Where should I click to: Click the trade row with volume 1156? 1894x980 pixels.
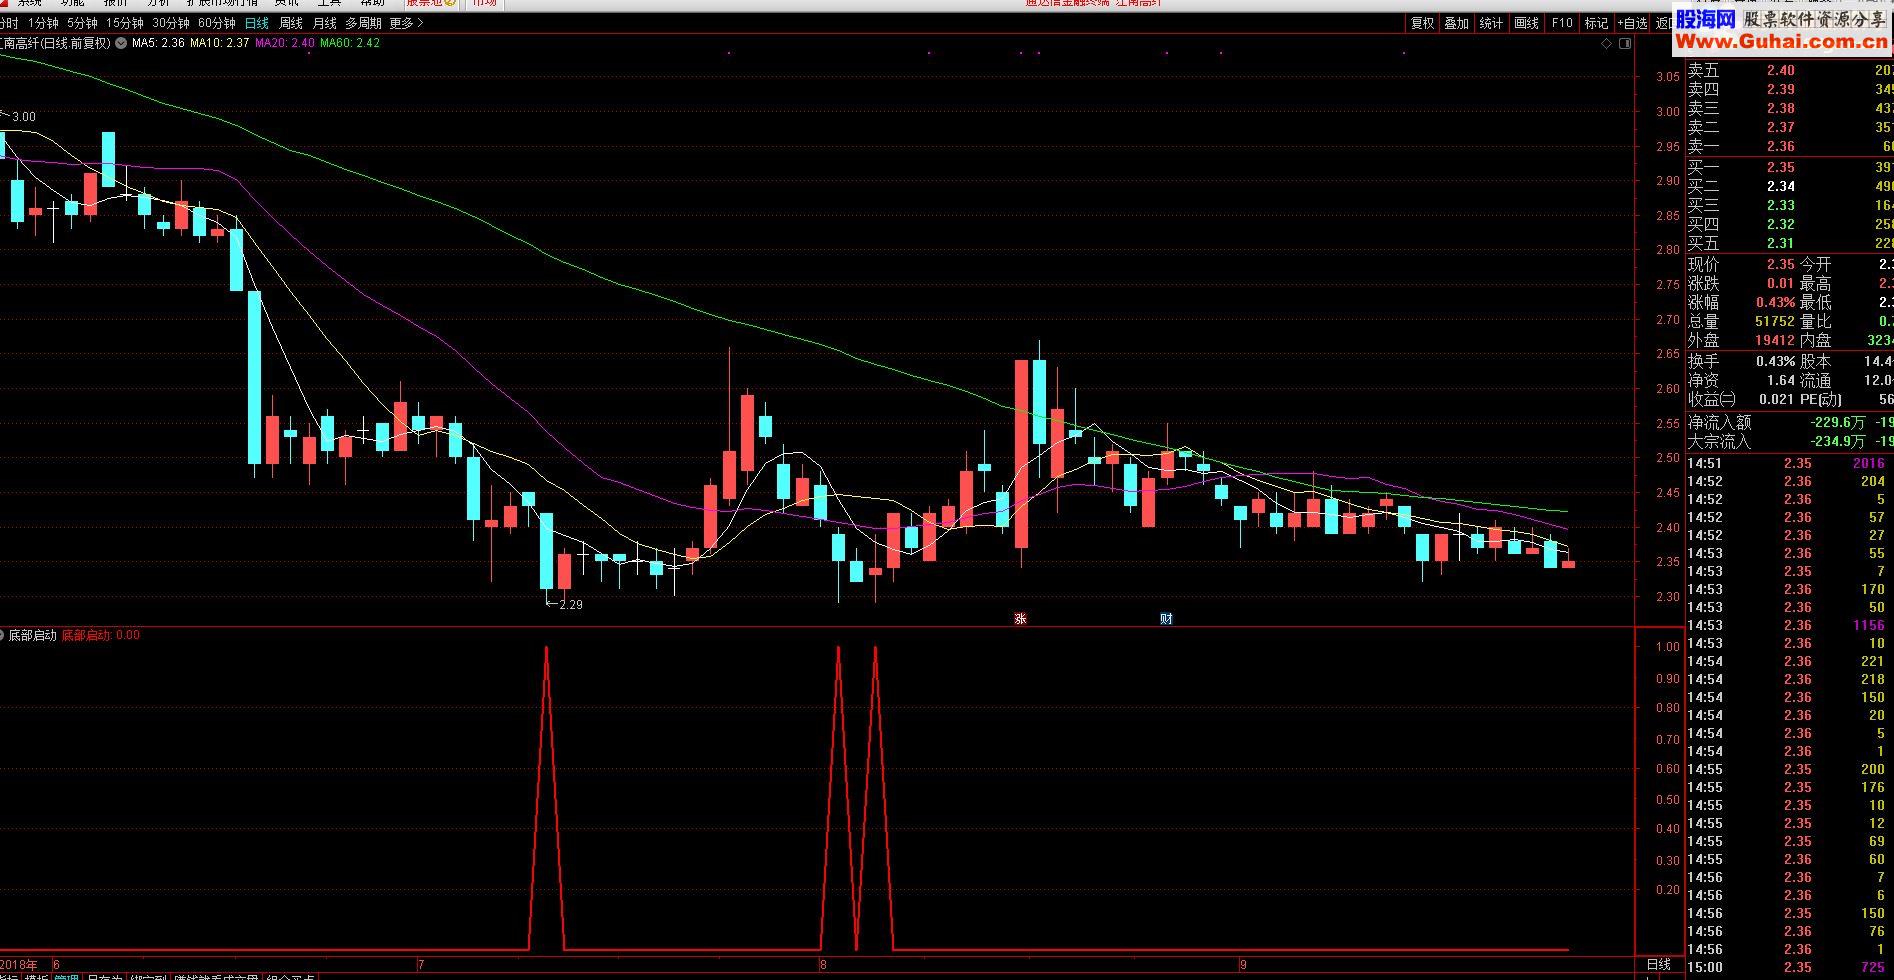coord(1790,625)
